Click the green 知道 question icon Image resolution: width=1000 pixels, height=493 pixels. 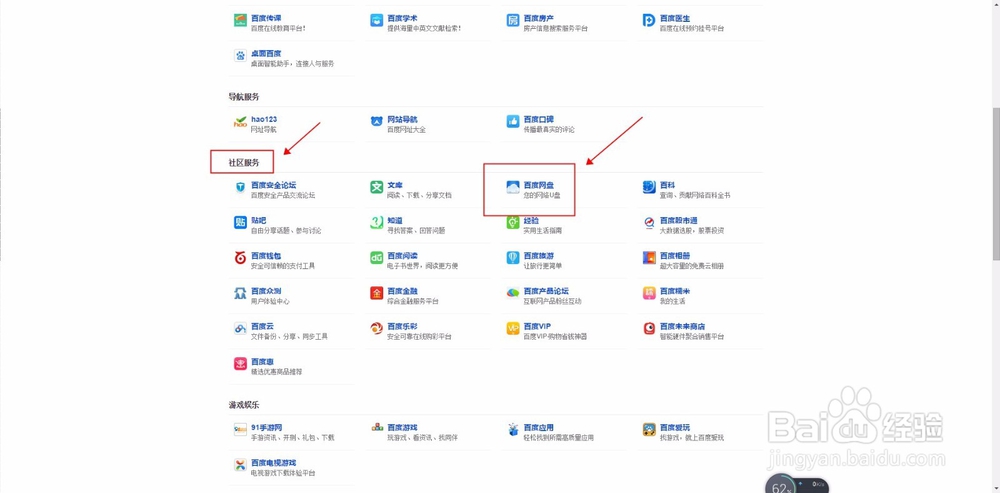click(376, 223)
